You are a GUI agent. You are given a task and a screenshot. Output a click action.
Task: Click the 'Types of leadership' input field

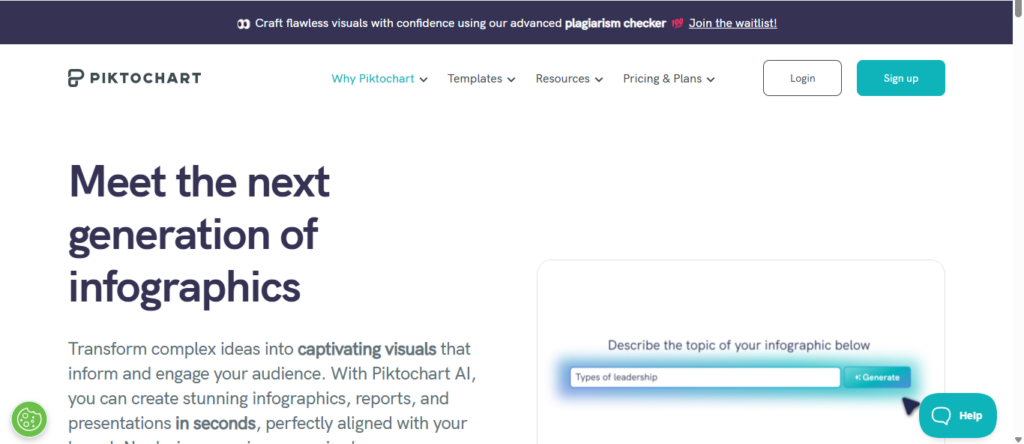click(x=704, y=377)
